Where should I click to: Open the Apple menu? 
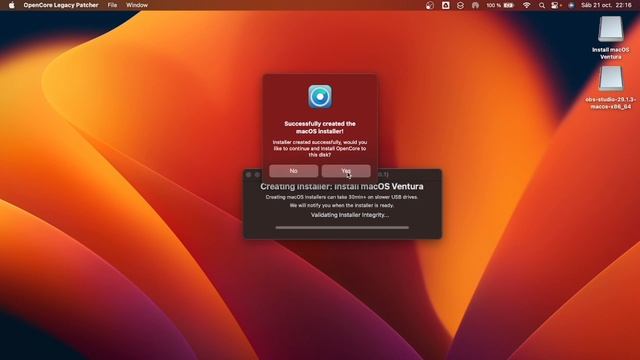pyautogui.click(x=11, y=5)
